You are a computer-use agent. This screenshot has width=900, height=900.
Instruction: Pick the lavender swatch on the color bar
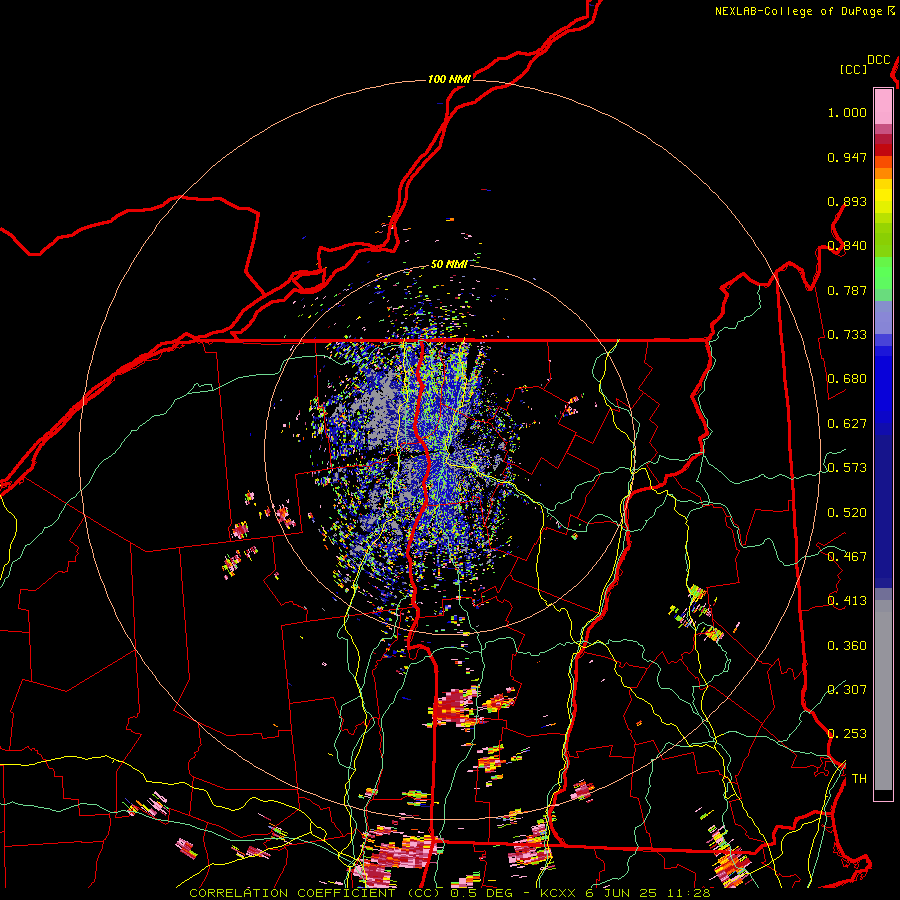point(883,318)
